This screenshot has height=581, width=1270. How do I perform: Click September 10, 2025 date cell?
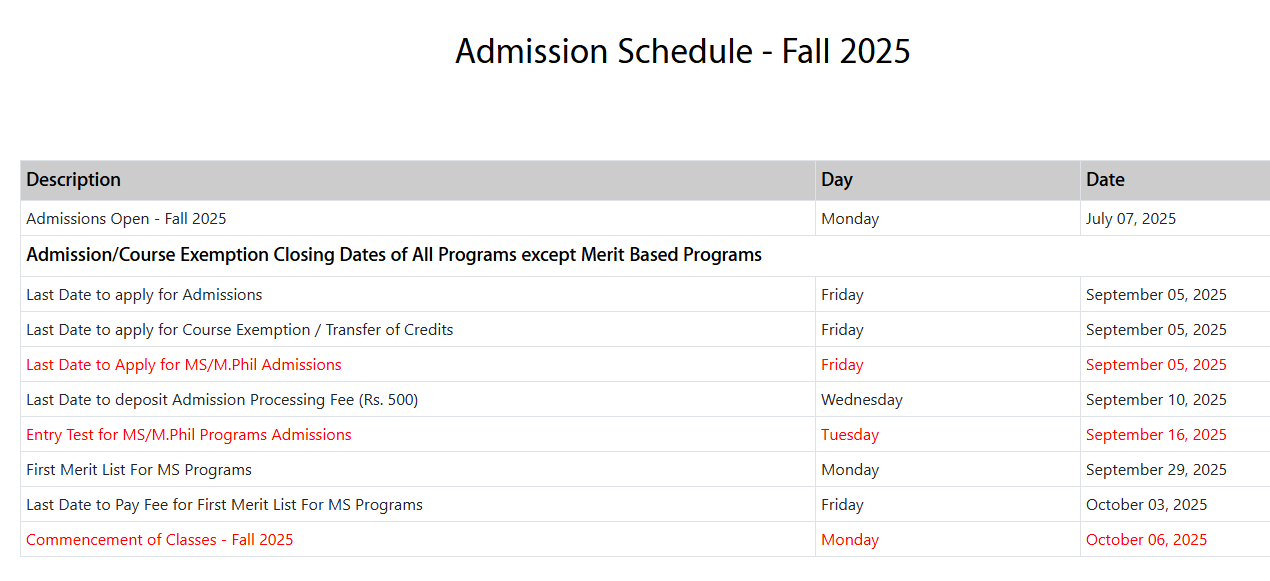(x=1156, y=400)
